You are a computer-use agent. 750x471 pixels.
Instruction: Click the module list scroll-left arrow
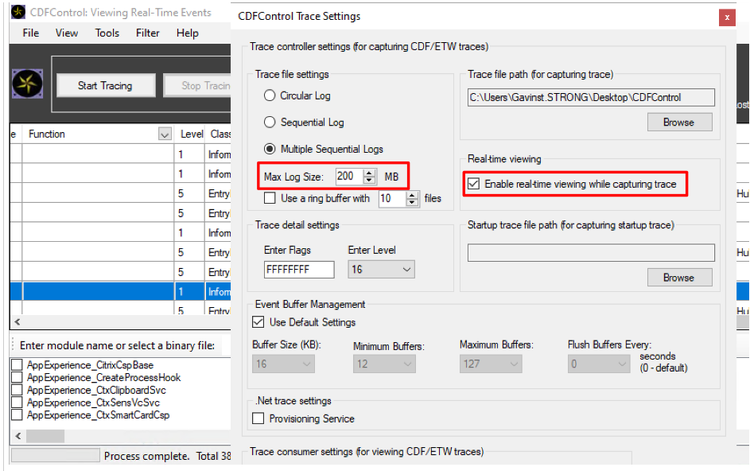[18, 436]
